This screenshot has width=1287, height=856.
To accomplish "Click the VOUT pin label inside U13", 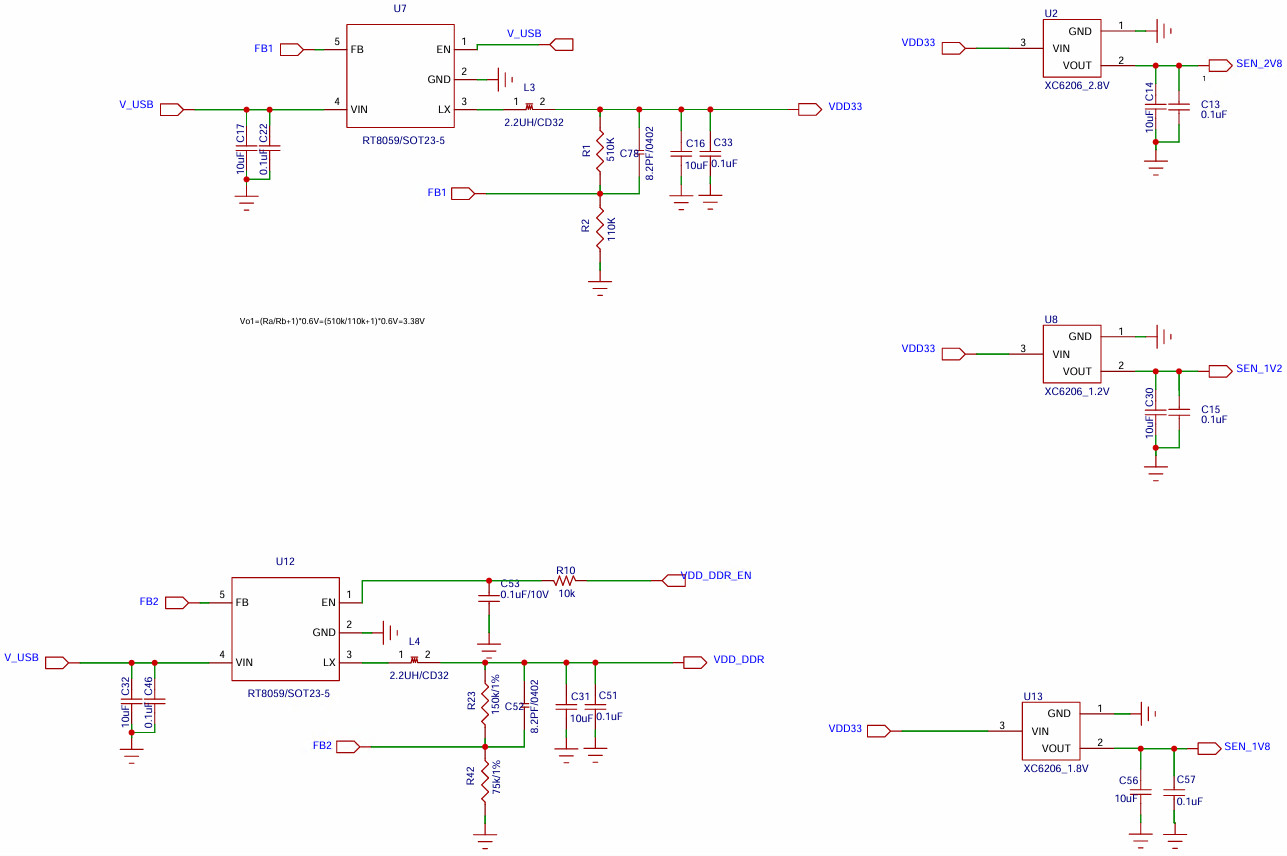I will 1057,748.
